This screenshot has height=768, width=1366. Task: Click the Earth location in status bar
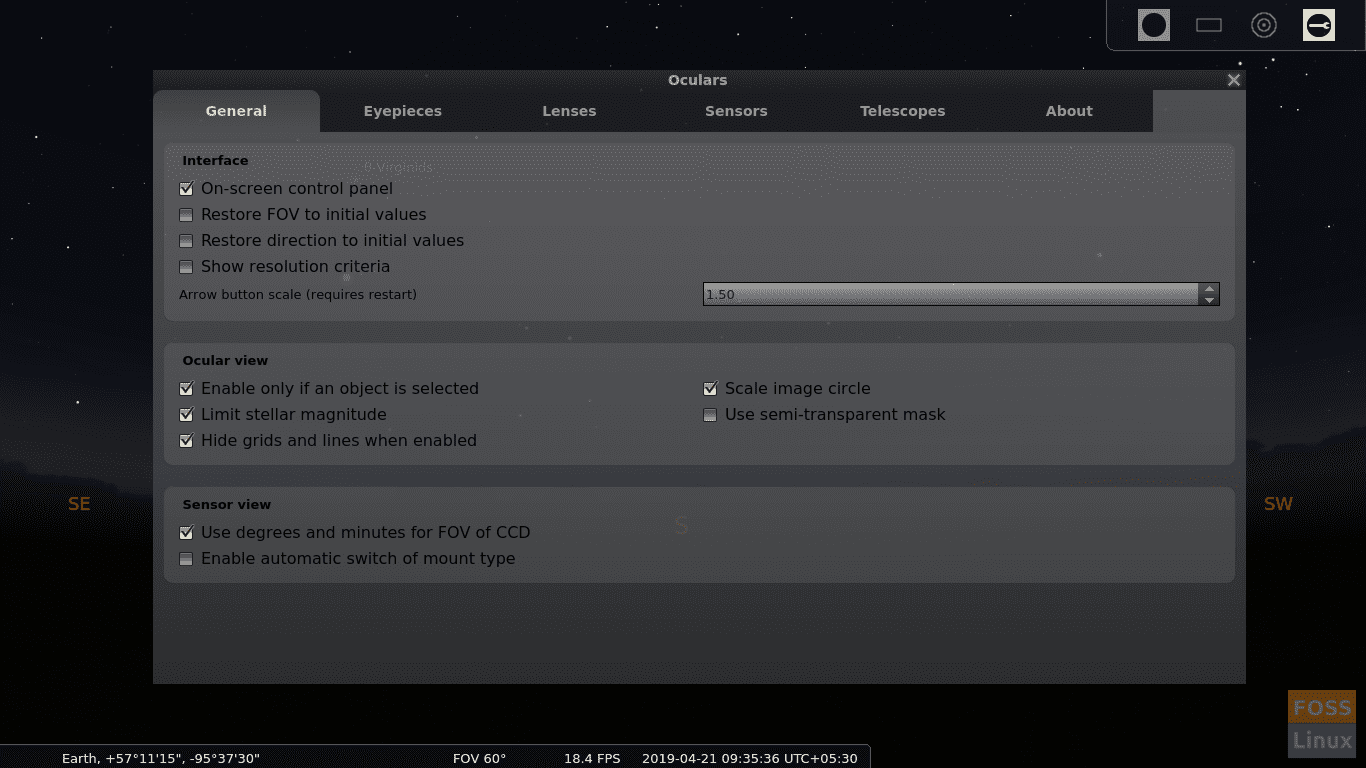[x=161, y=758]
